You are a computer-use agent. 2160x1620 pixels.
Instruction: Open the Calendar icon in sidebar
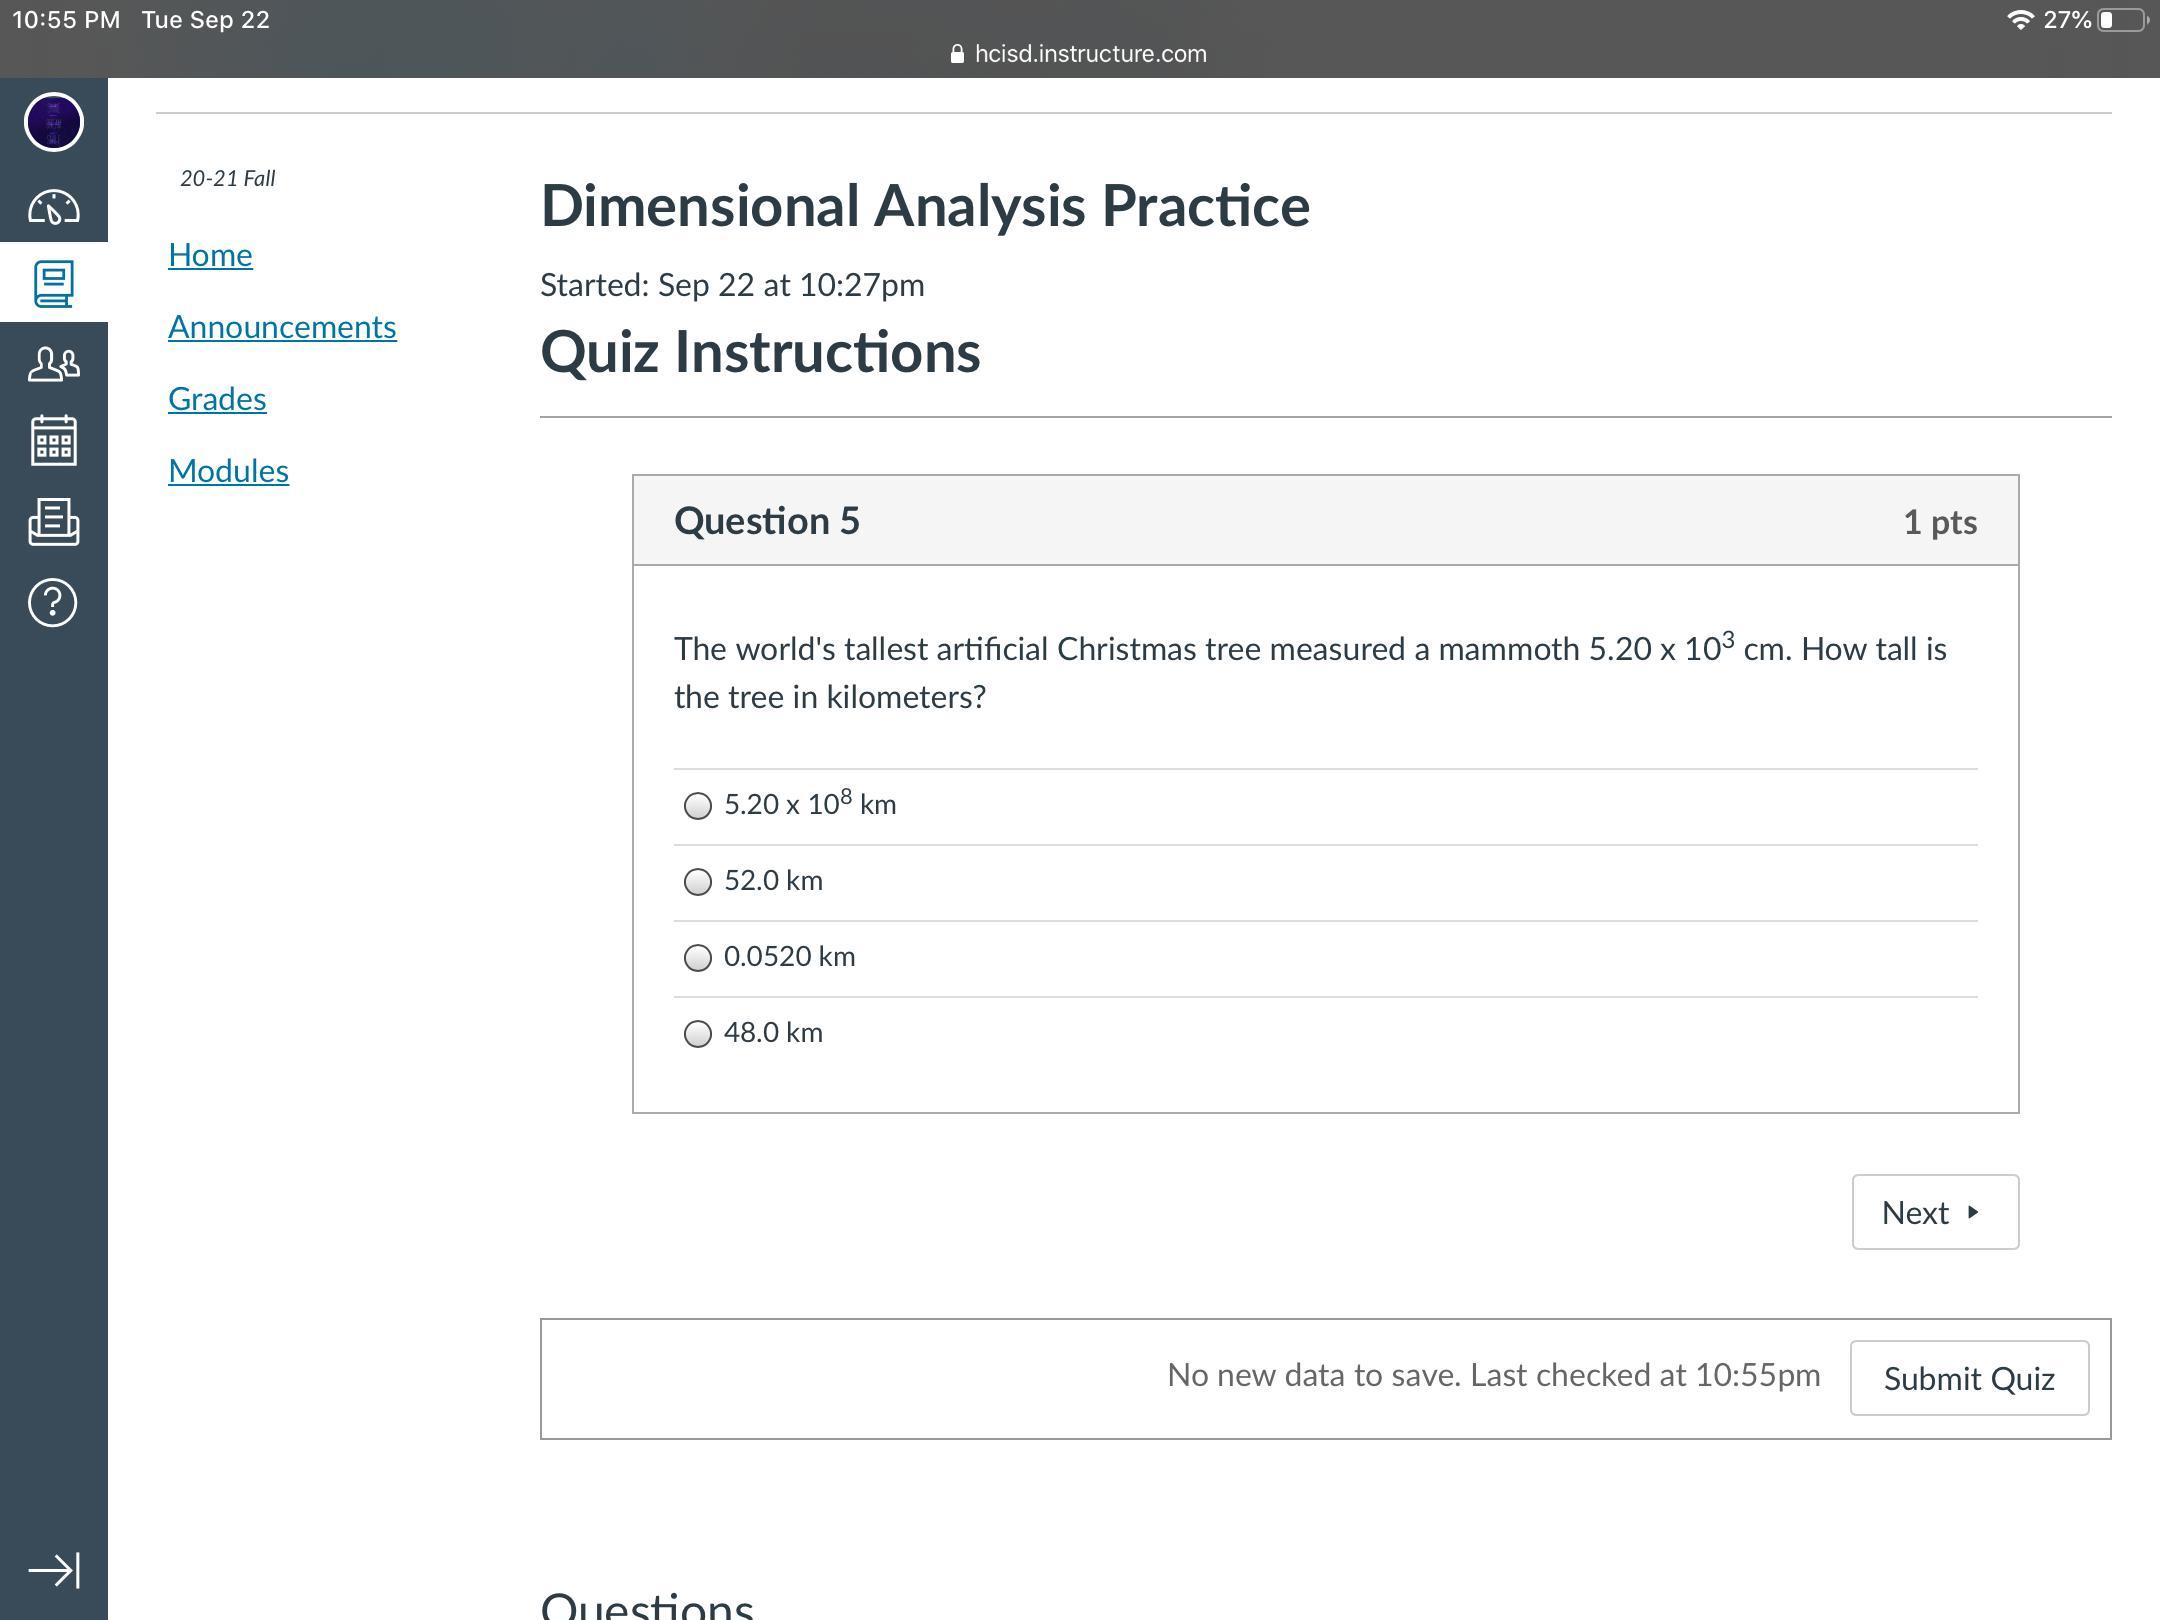pyautogui.click(x=53, y=441)
